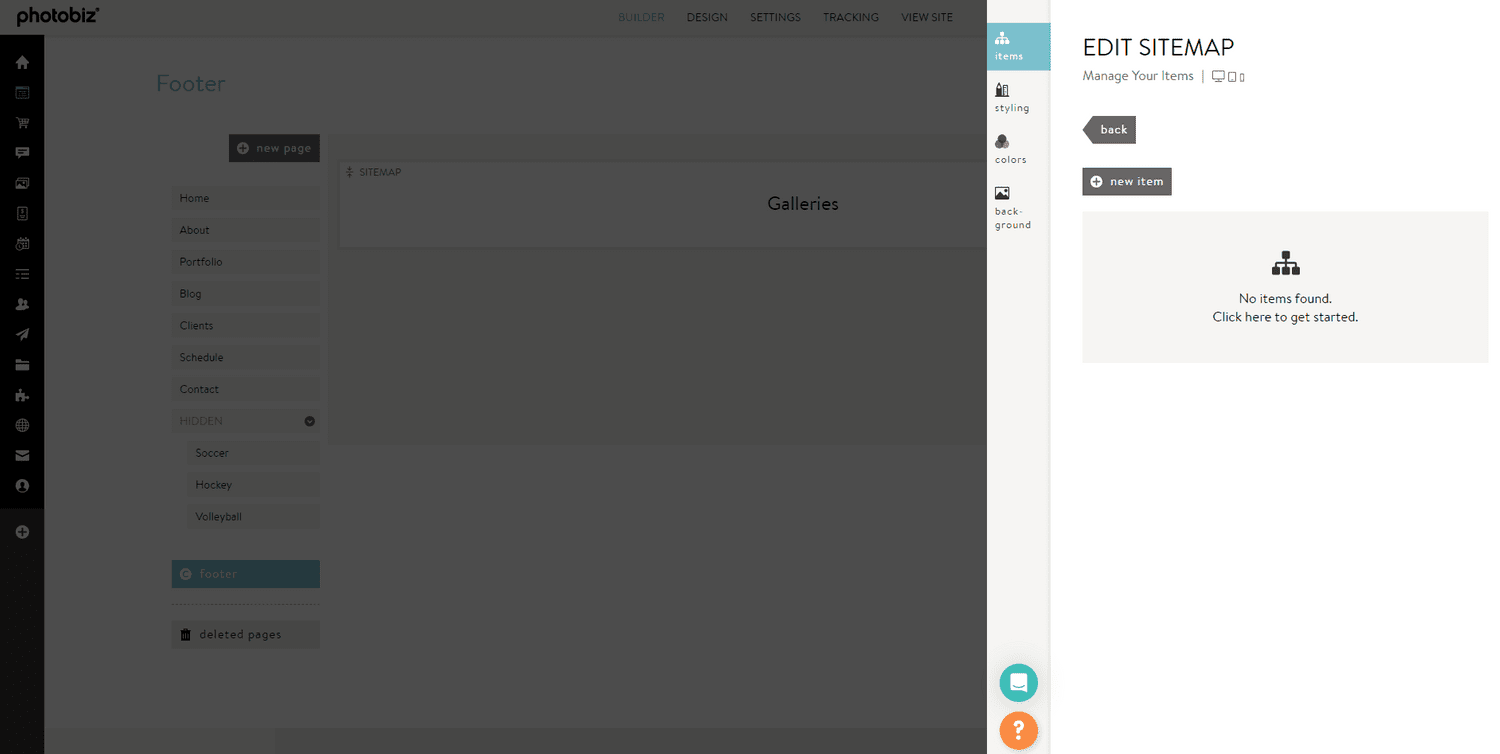Open the TRACKING menu in top bar
Viewport: 1500px width, 754px height.
point(850,17)
